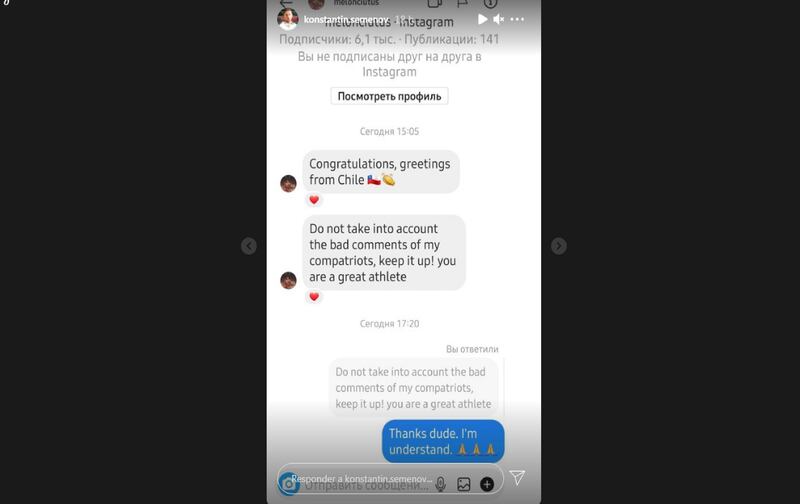800x504 pixels.
Task: Open the three-dot story options menu
Action: (517, 19)
